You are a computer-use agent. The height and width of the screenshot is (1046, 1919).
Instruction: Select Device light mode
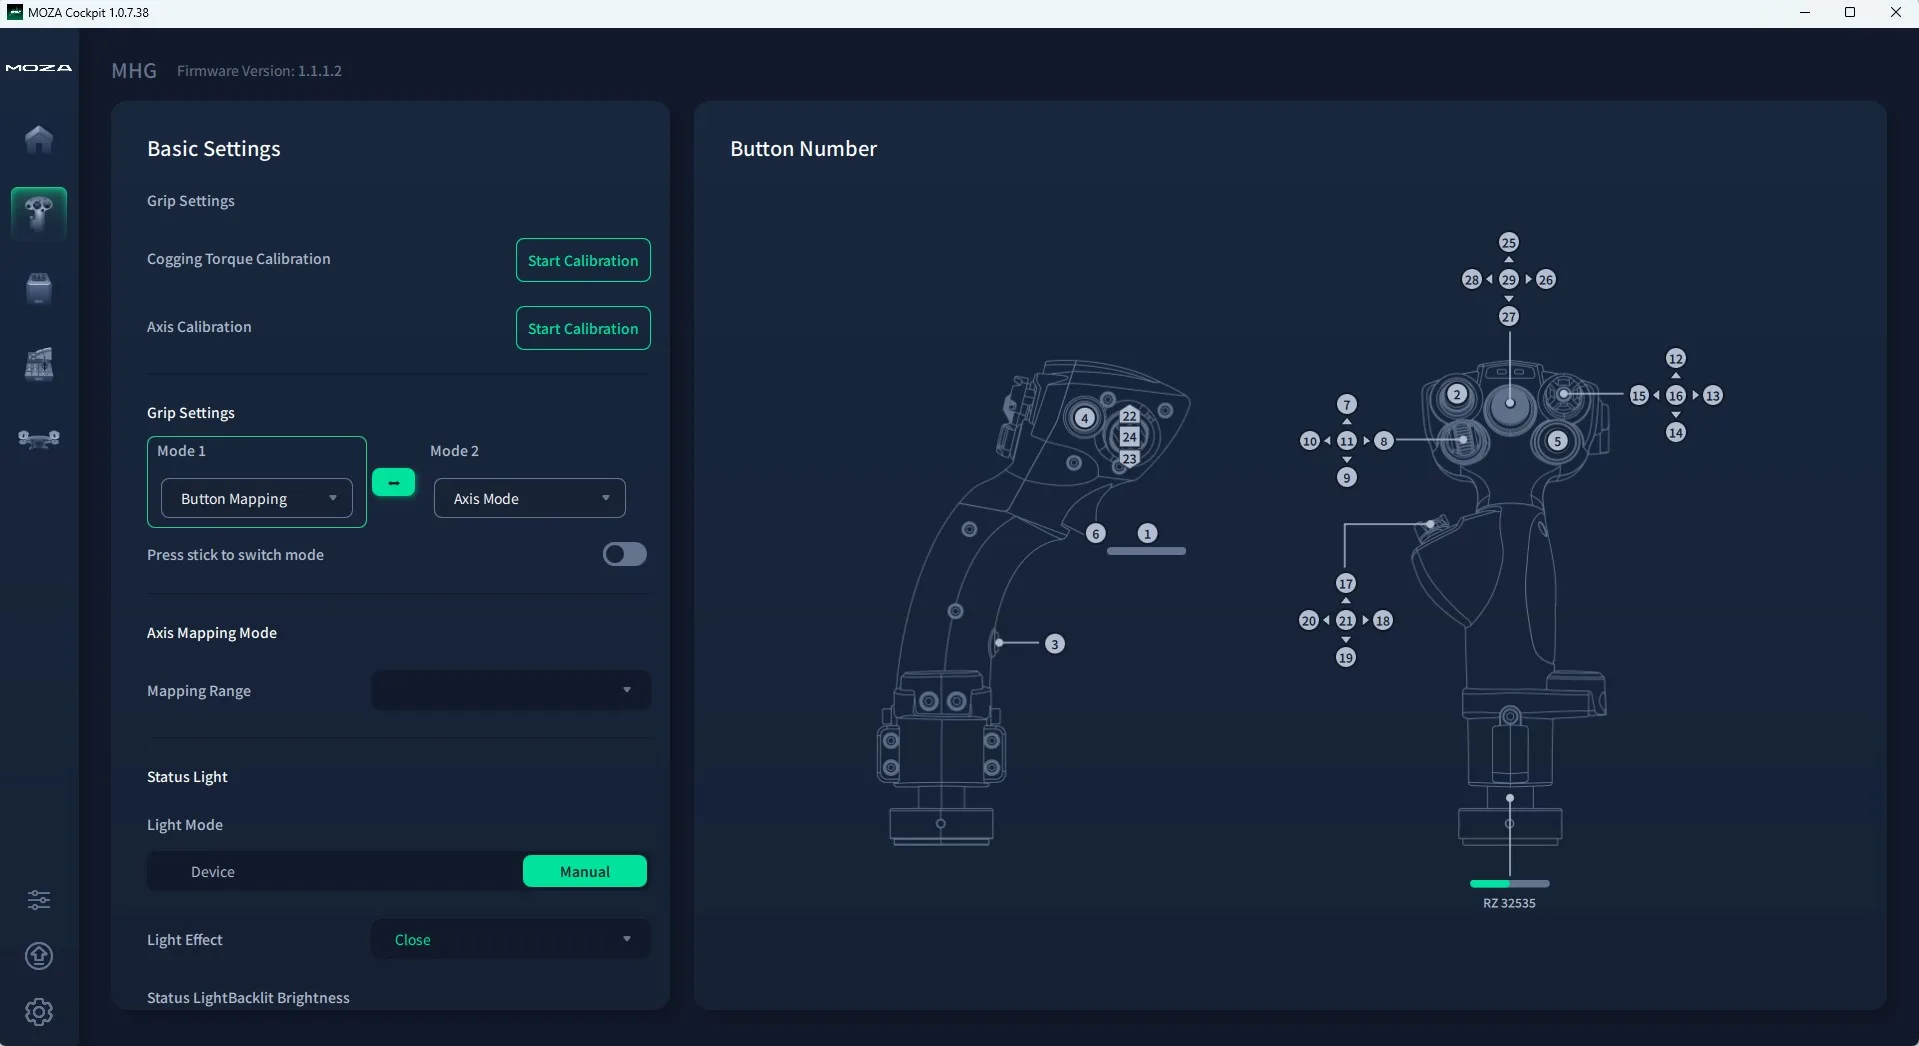[x=213, y=872]
